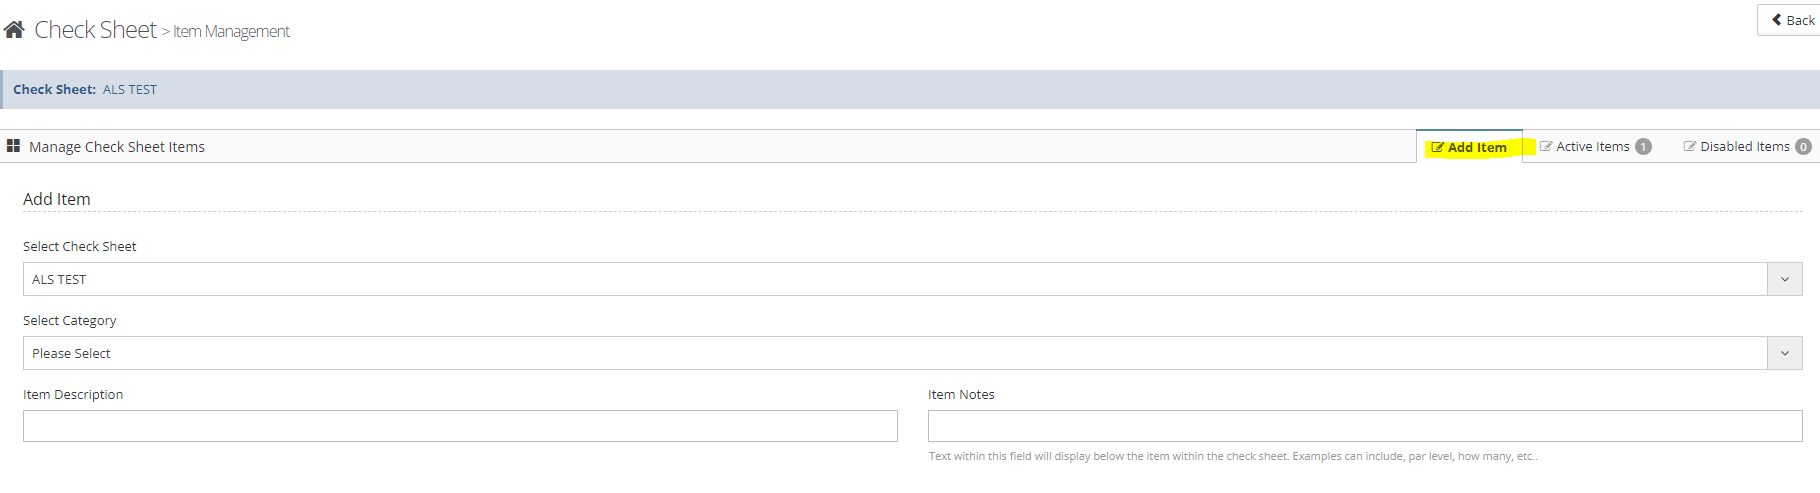Screen dimensions: 1820x493
Task: Click the left chevron on Back button
Action: (x=1777, y=20)
